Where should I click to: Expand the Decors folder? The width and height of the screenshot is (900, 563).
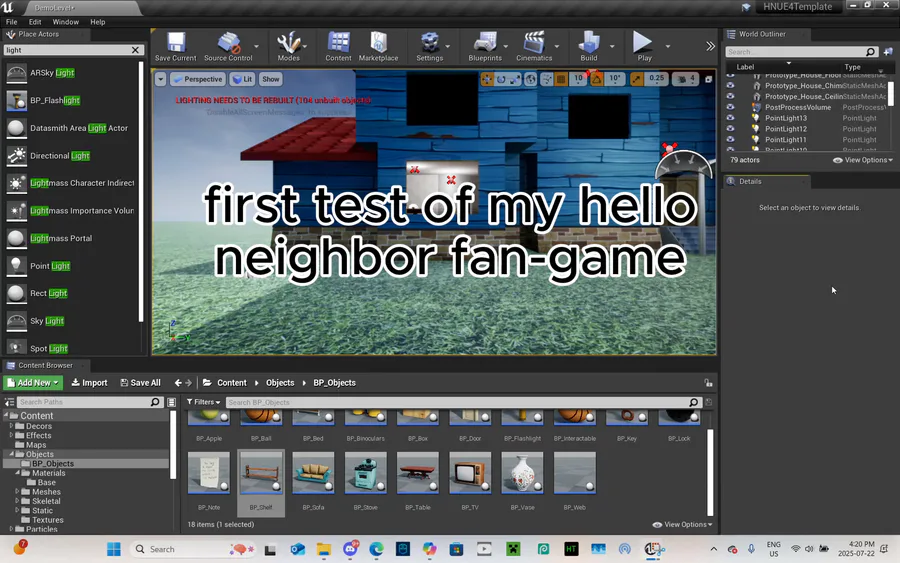click(11, 426)
